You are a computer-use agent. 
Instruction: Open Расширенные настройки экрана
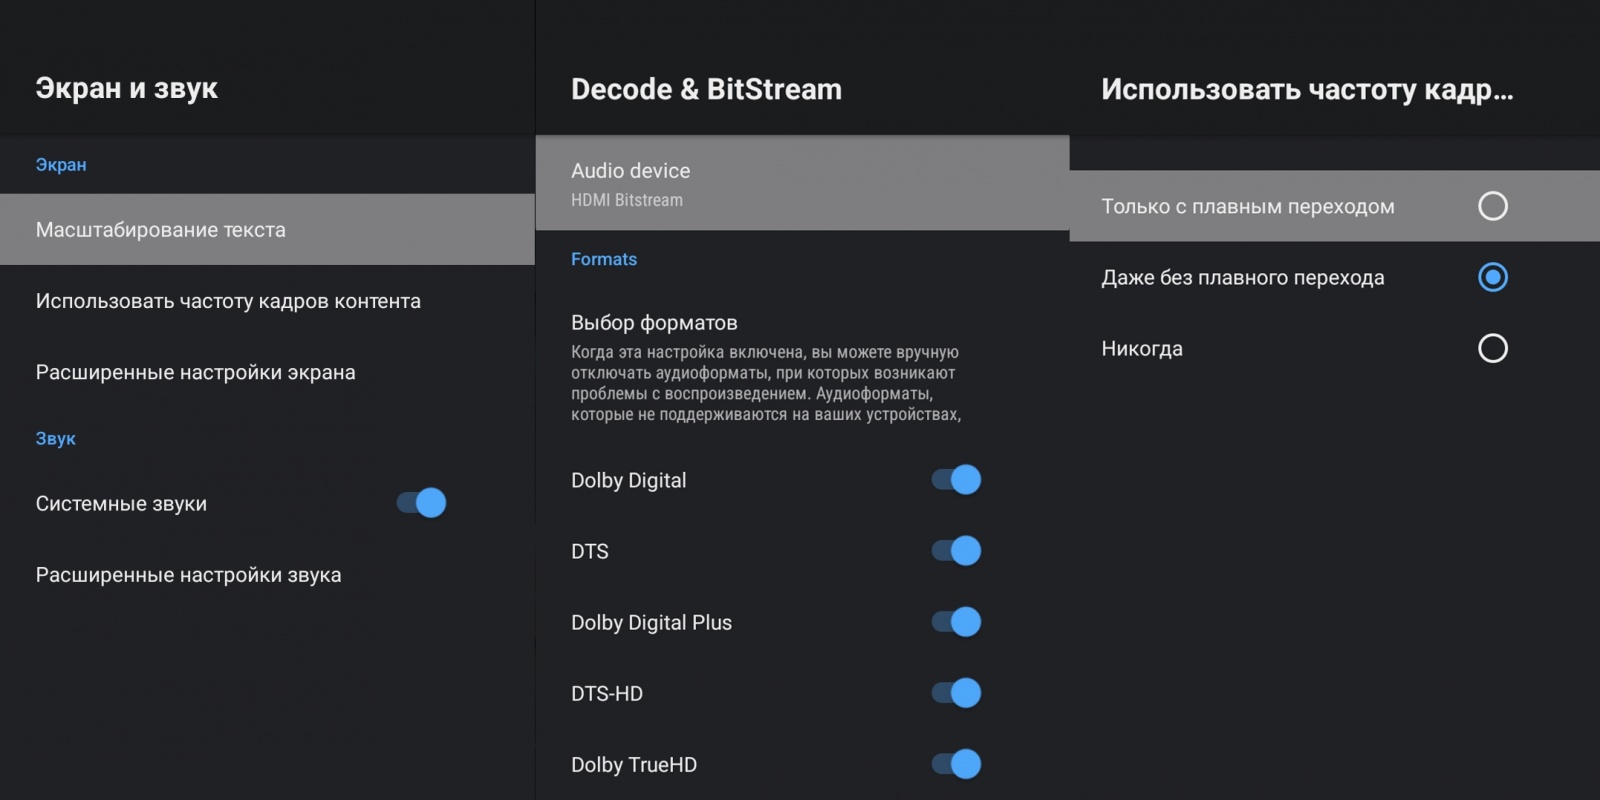tap(196, 372)
